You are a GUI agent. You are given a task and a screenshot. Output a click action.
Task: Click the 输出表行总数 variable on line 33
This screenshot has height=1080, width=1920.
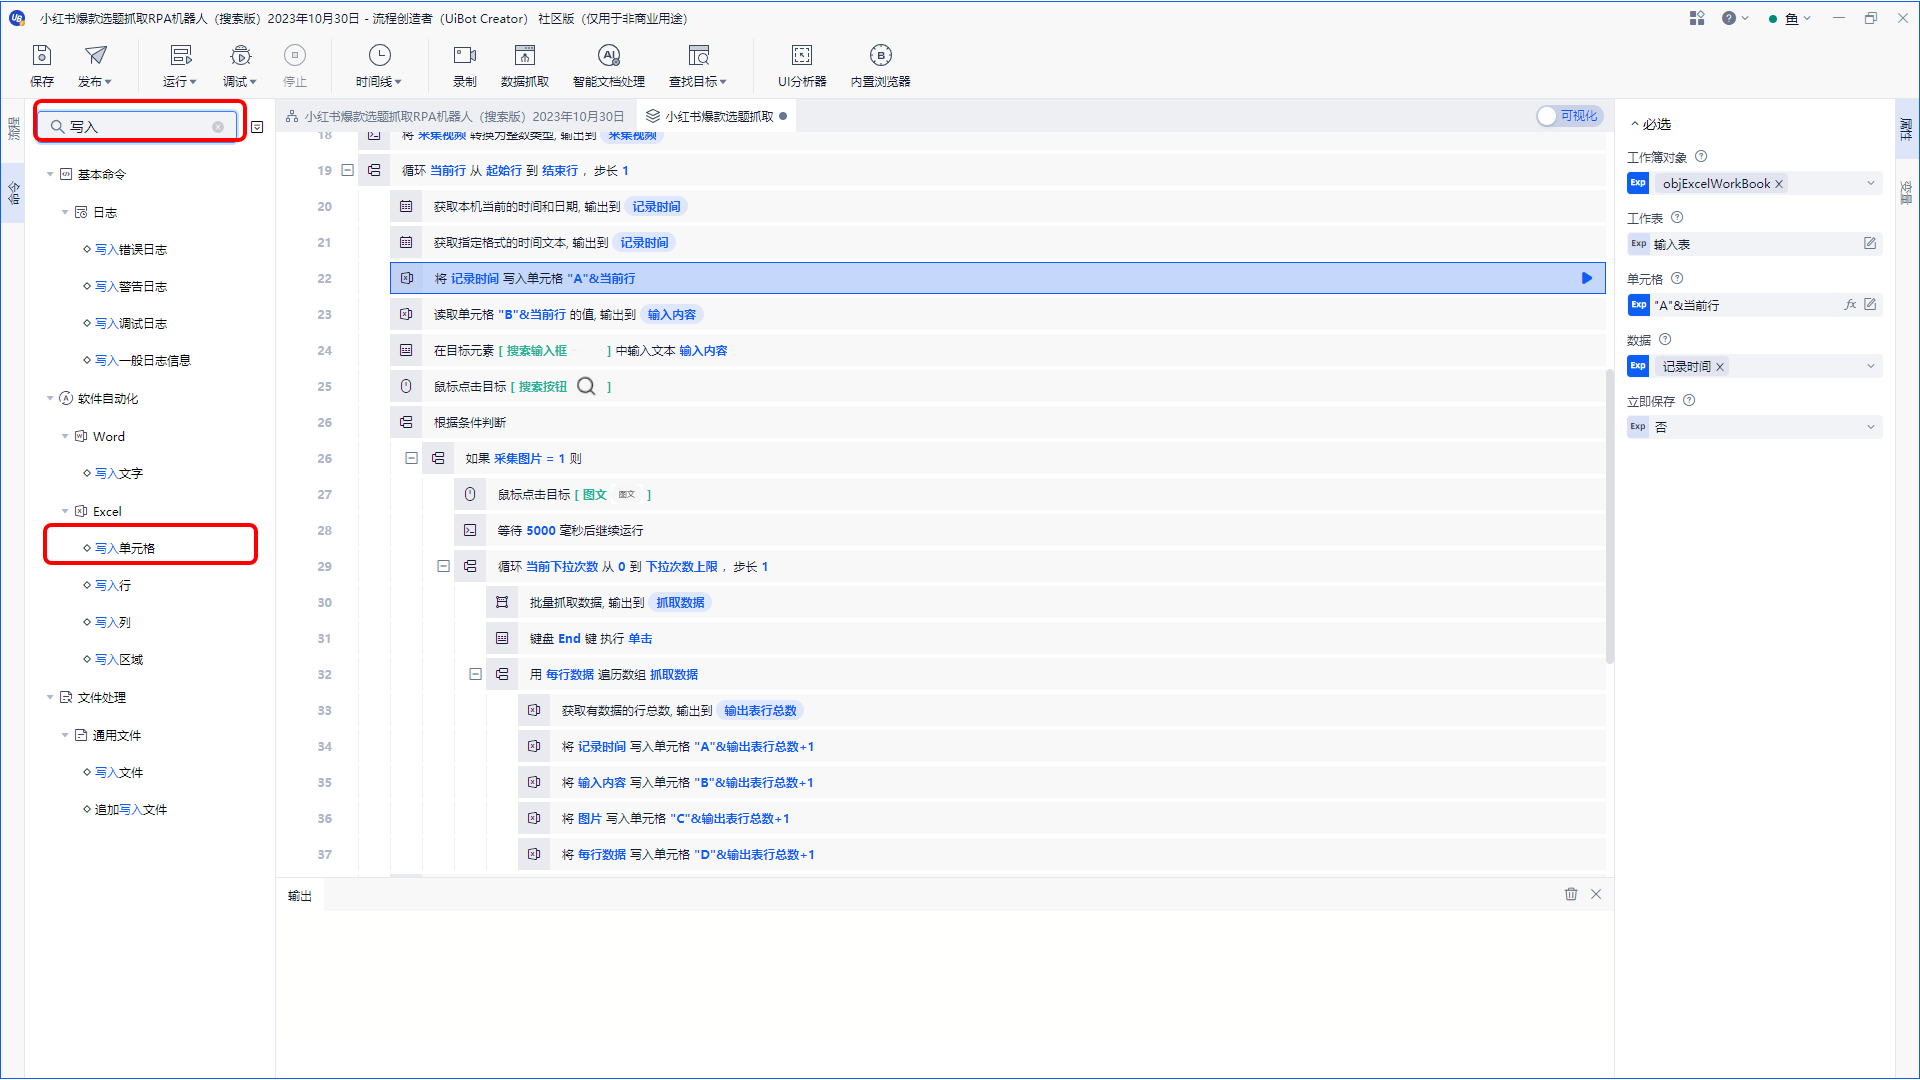(x=760, y=710)
